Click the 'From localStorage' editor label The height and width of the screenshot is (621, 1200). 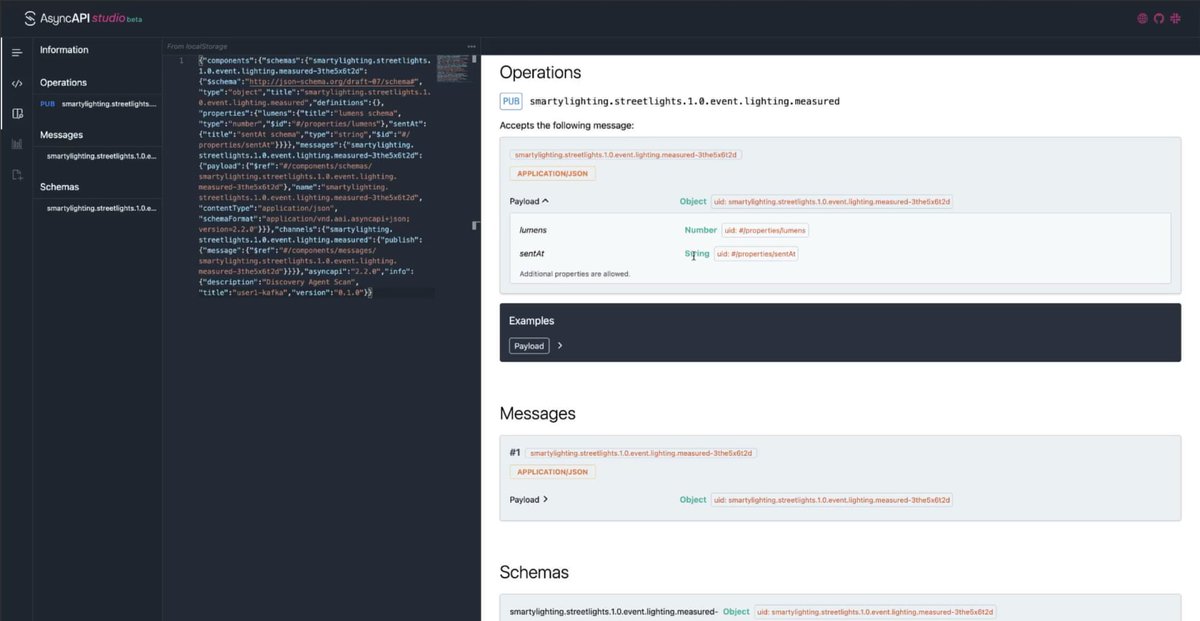pos(196,46)
